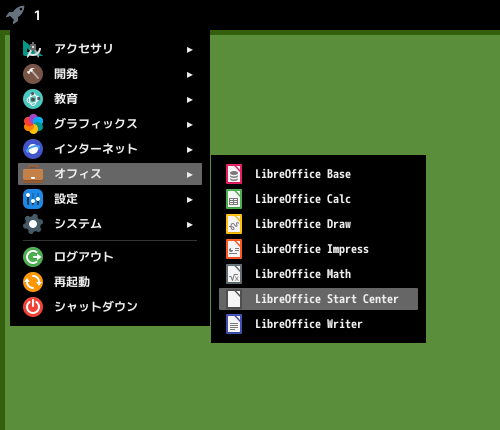This screenshot has width=500, height=430.
Task: Expand the 開発 submenu arrow
Action: (x=190, y=75)
